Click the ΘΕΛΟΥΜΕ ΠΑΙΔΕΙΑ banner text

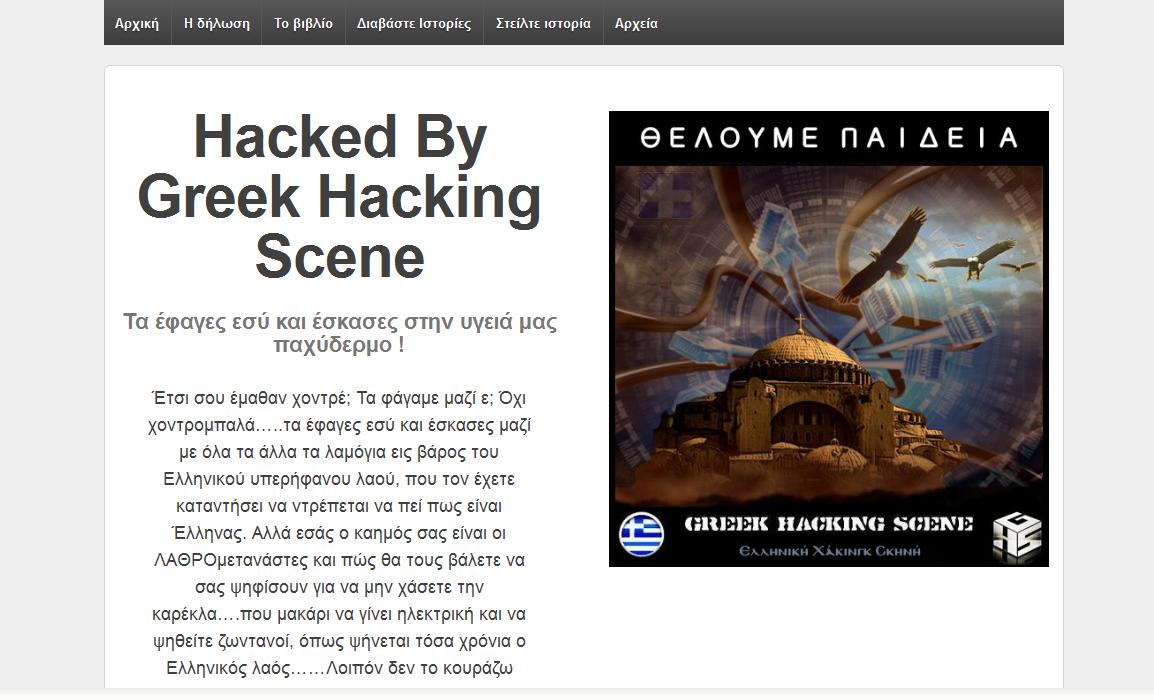pyautogui.click(x=829, y=138)
